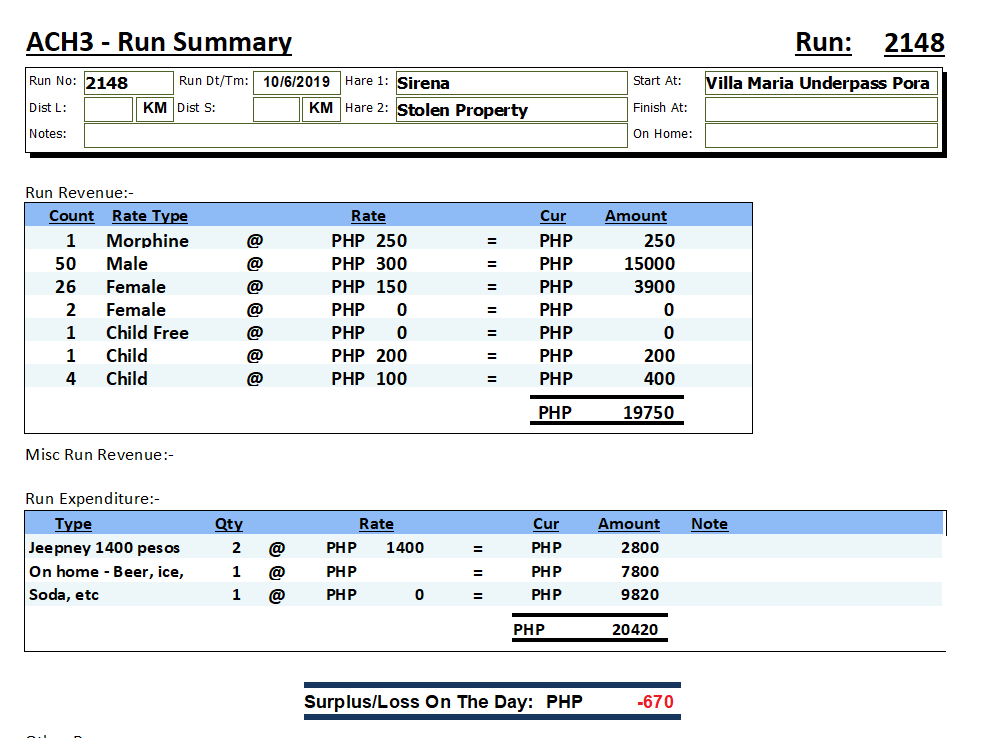Click the empty Finish At field
This screenshot has width=996, height=738.
(820, 109)
